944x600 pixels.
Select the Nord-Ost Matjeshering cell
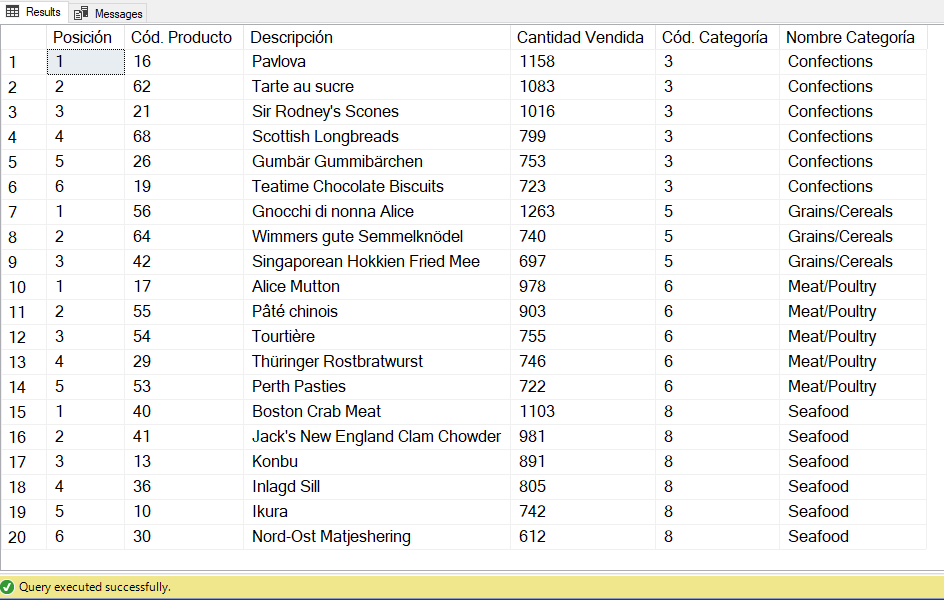[x=377, y=536]
